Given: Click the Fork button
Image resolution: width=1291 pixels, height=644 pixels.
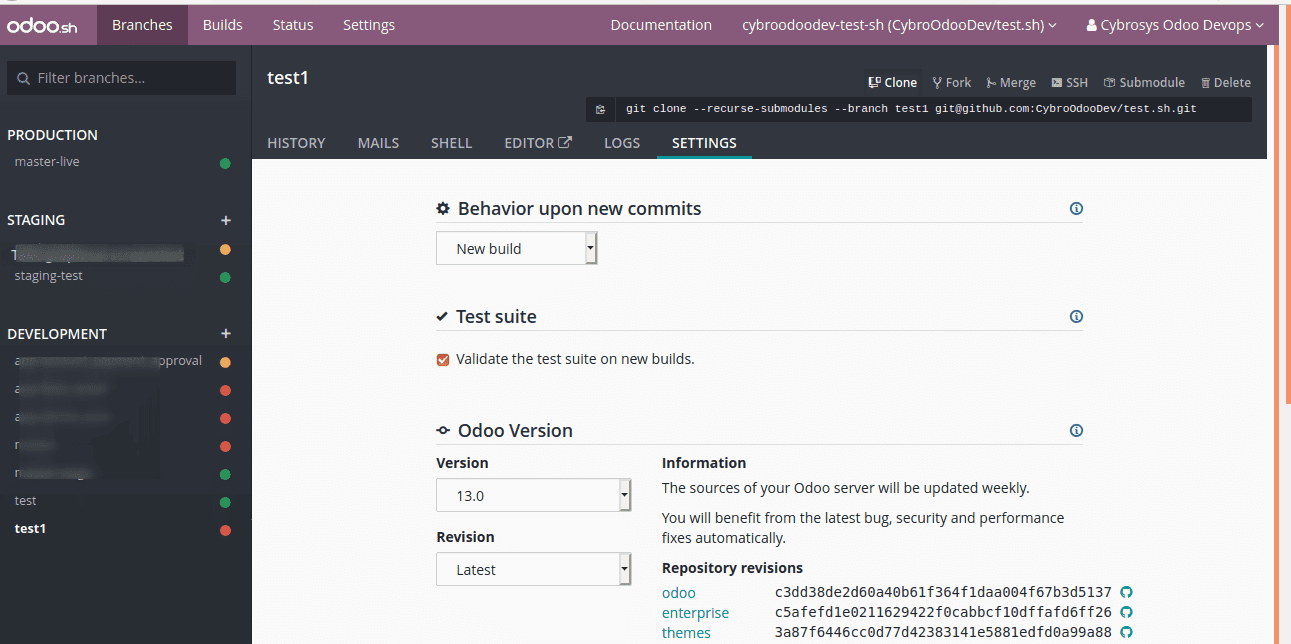Looking at the screenshot, I should [952, 83].
